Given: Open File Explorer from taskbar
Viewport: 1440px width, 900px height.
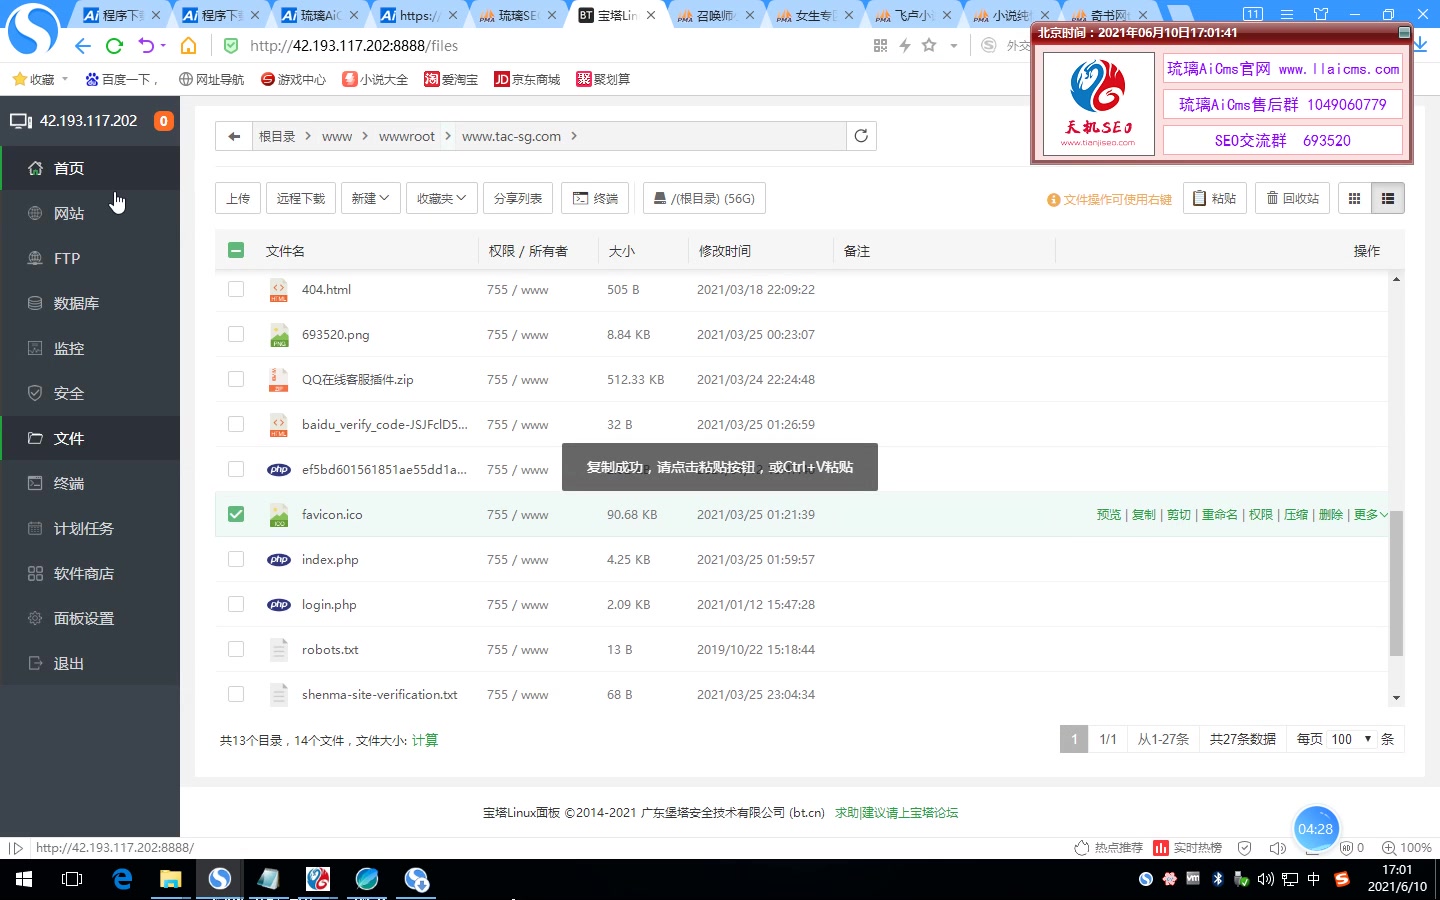Looking at the screenshot, I should pos(171,879).
